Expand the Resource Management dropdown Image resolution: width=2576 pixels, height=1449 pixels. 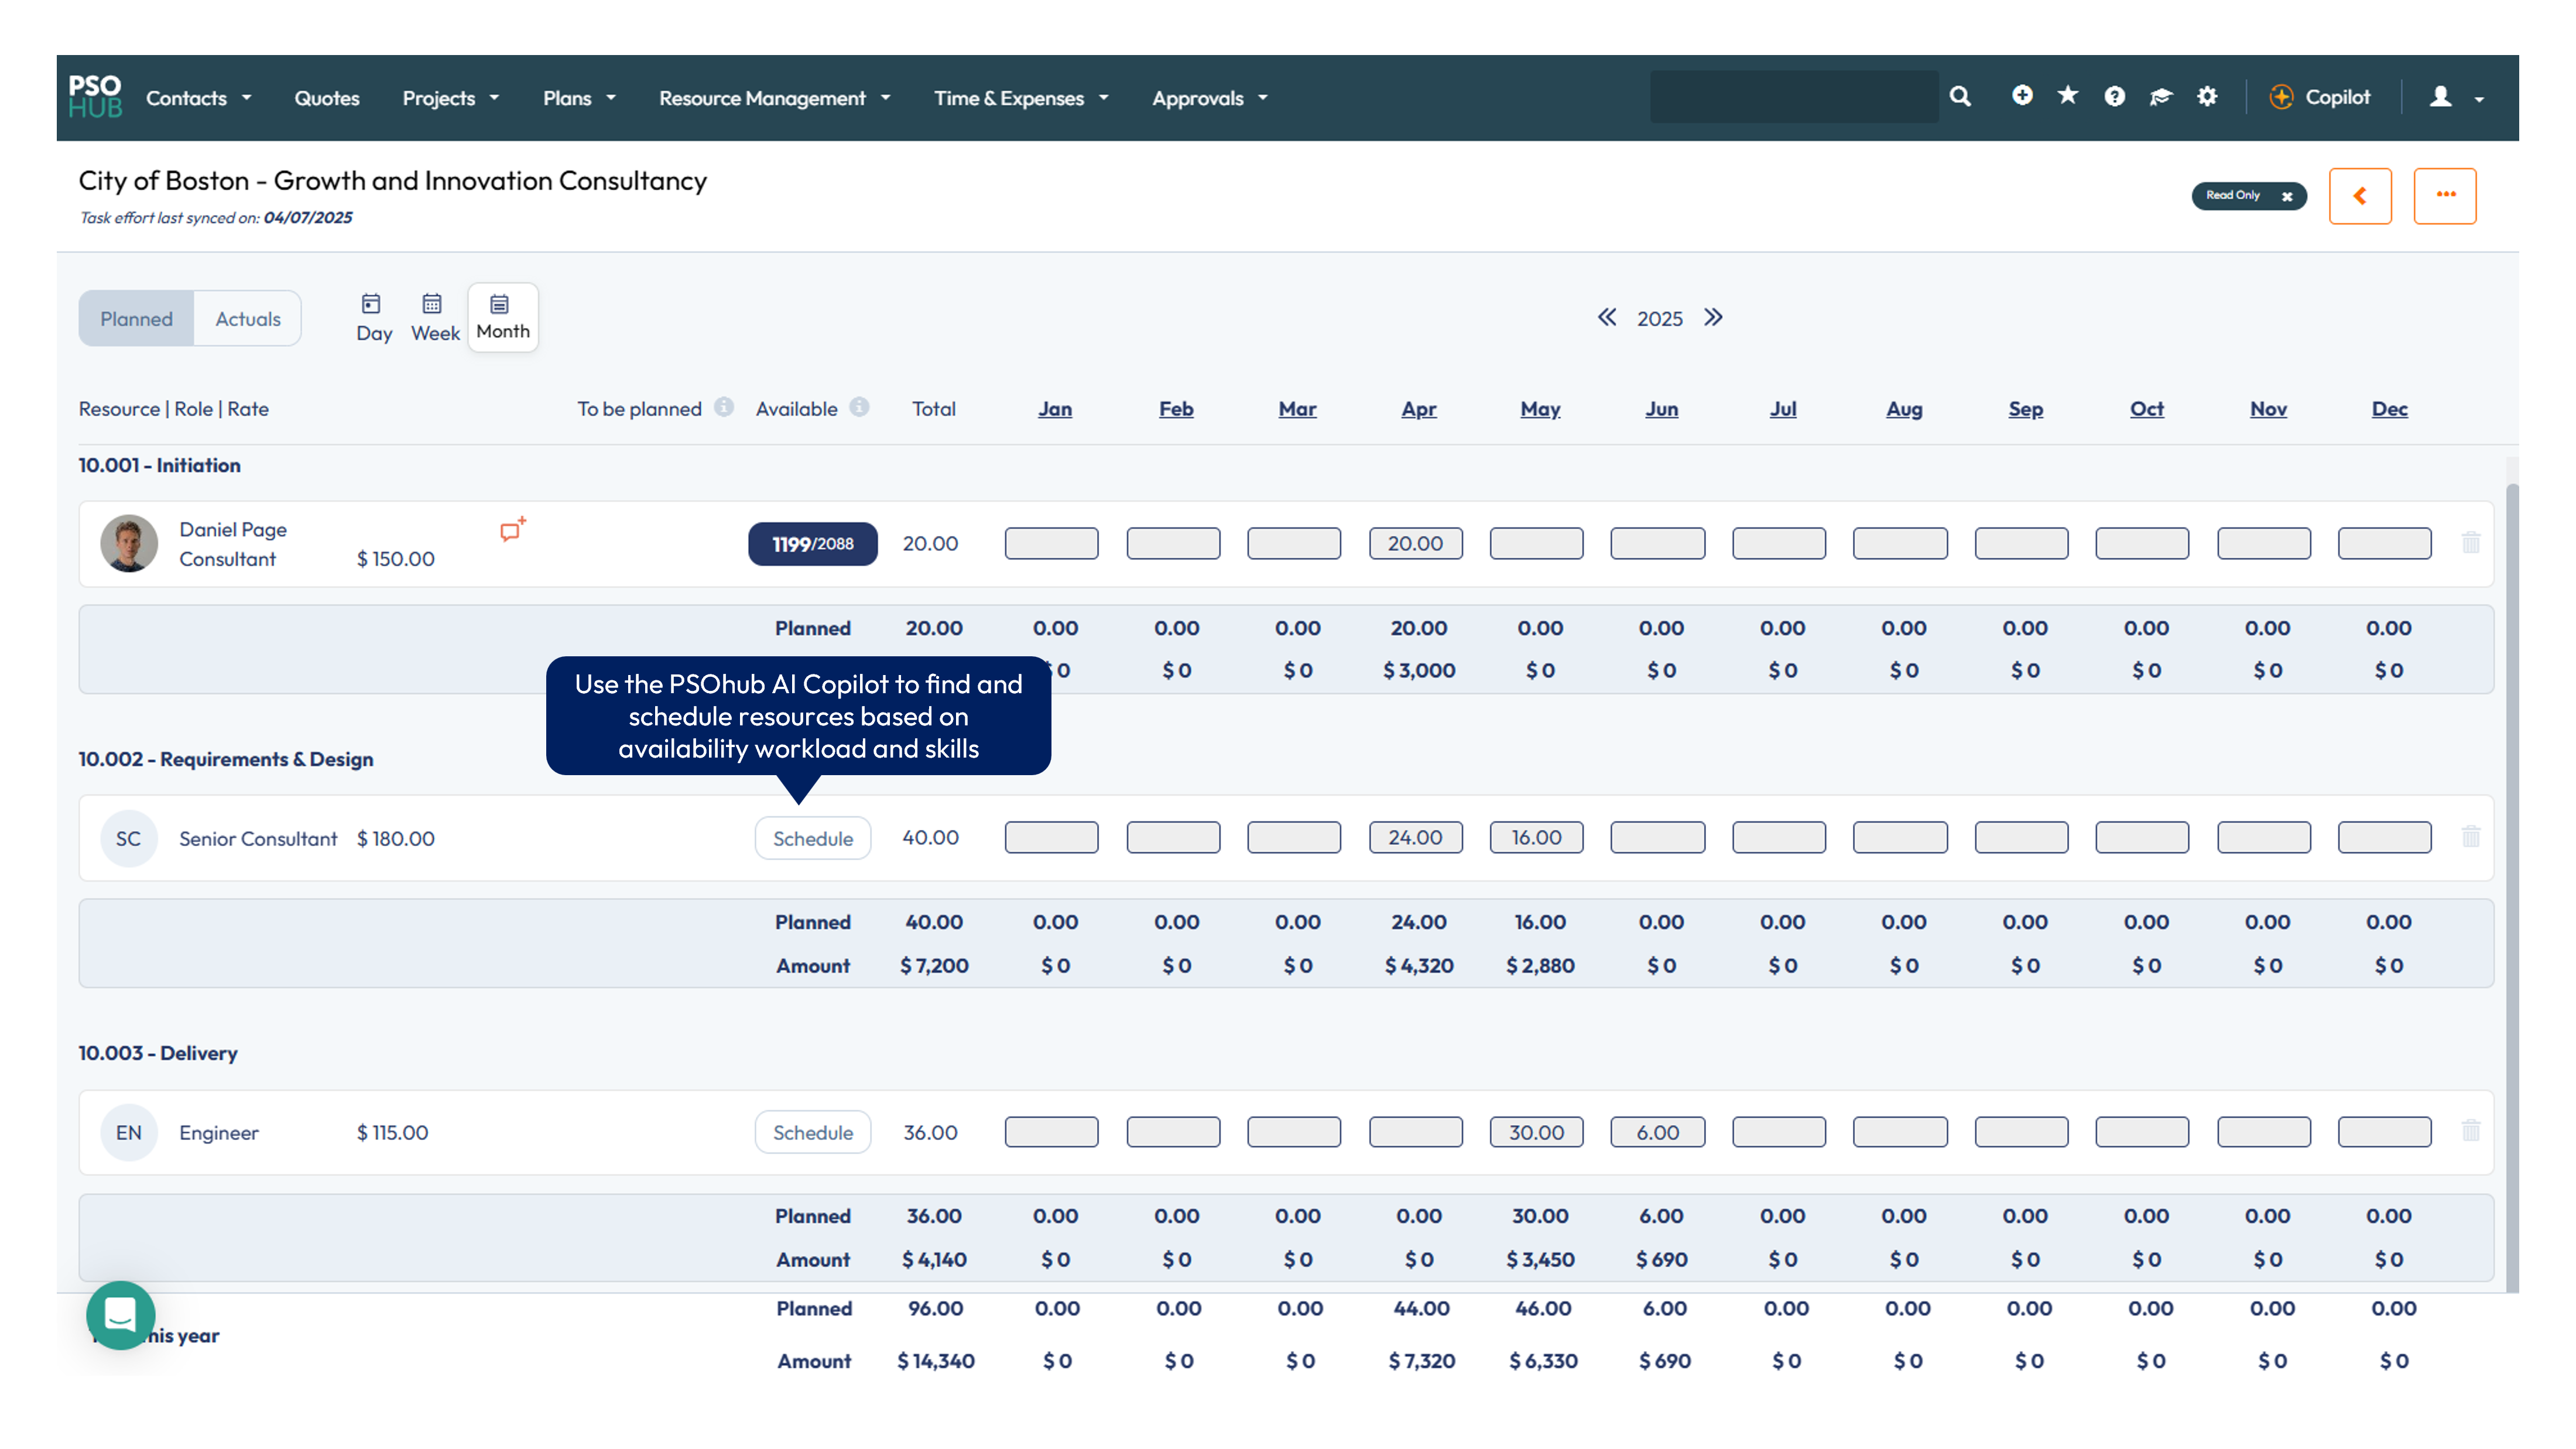tap(773, 98)
